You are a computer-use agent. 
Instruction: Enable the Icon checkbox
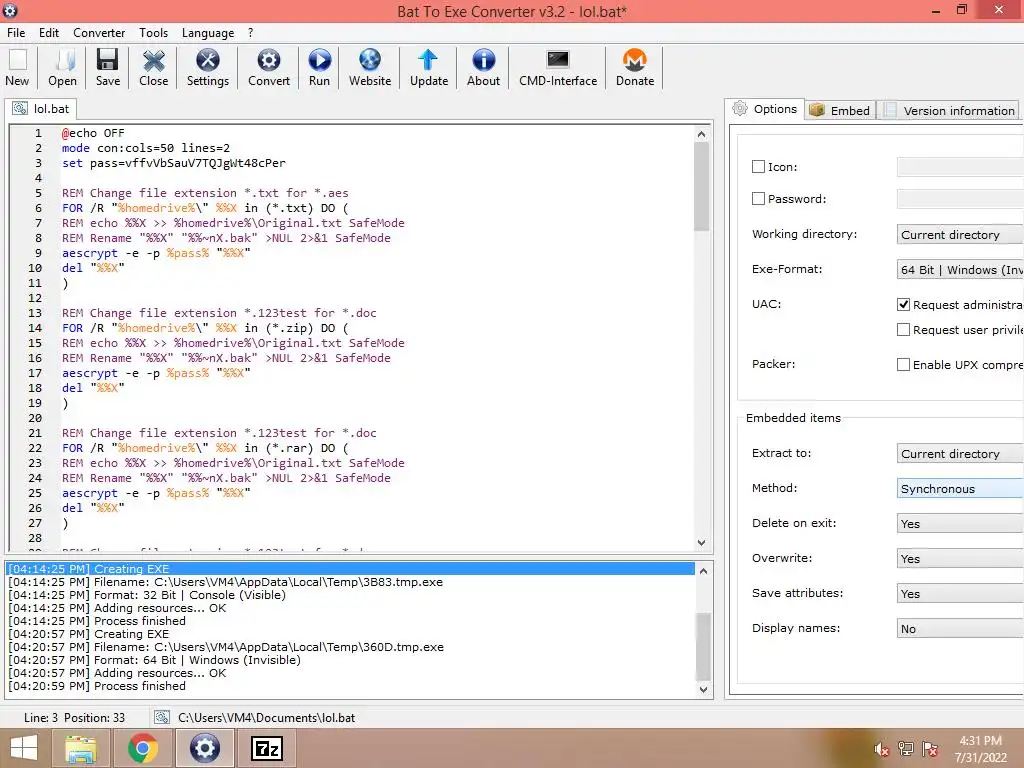[x=758, y=167]
